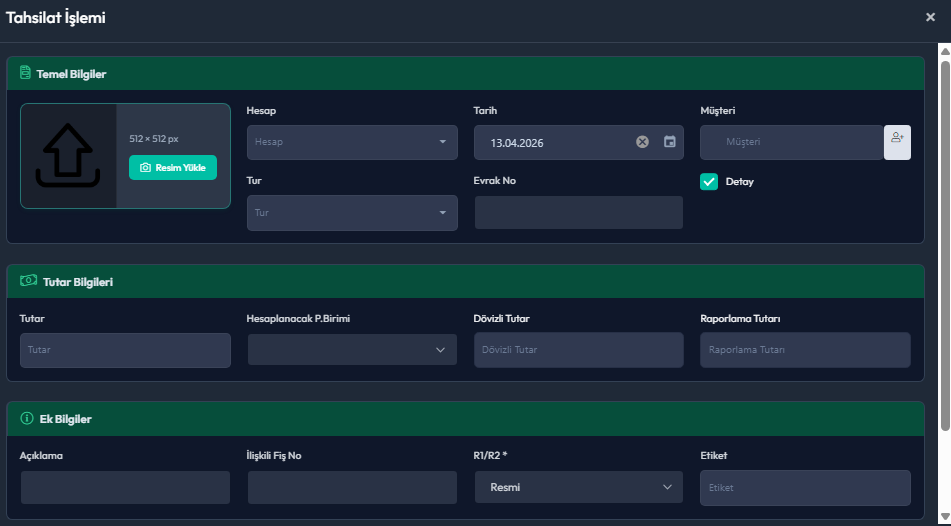Viewport: 951px width, 526px height.
Task: Click into the Tutar amount field
Action: click(125, 350)
